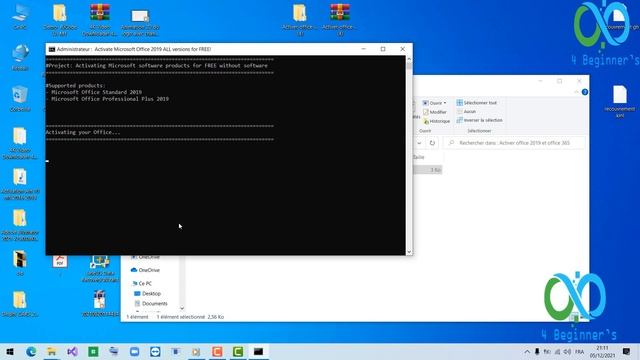Click the volume icon in system tray
This screenshot has width=640, height=360.
tap(567, 351)
